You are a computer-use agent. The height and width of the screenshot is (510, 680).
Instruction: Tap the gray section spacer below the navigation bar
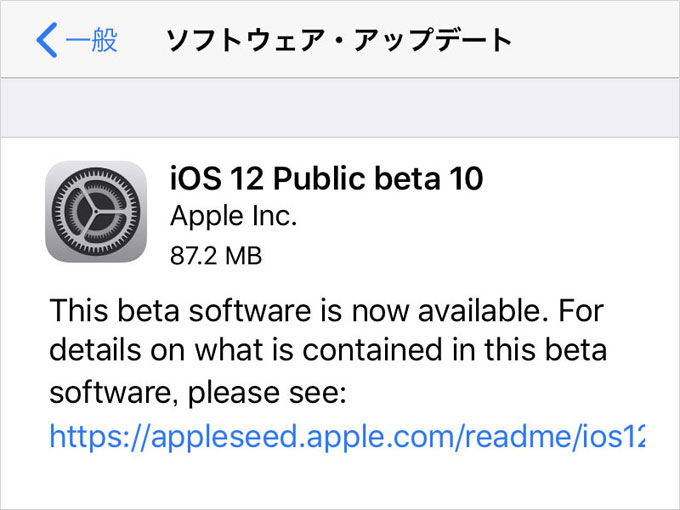[x=340, y=108]
